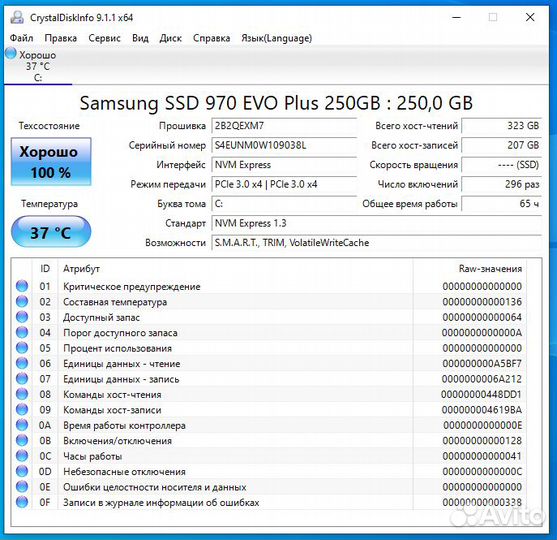Click status orb for attribute 05 Процент использования

pos(22,348)
